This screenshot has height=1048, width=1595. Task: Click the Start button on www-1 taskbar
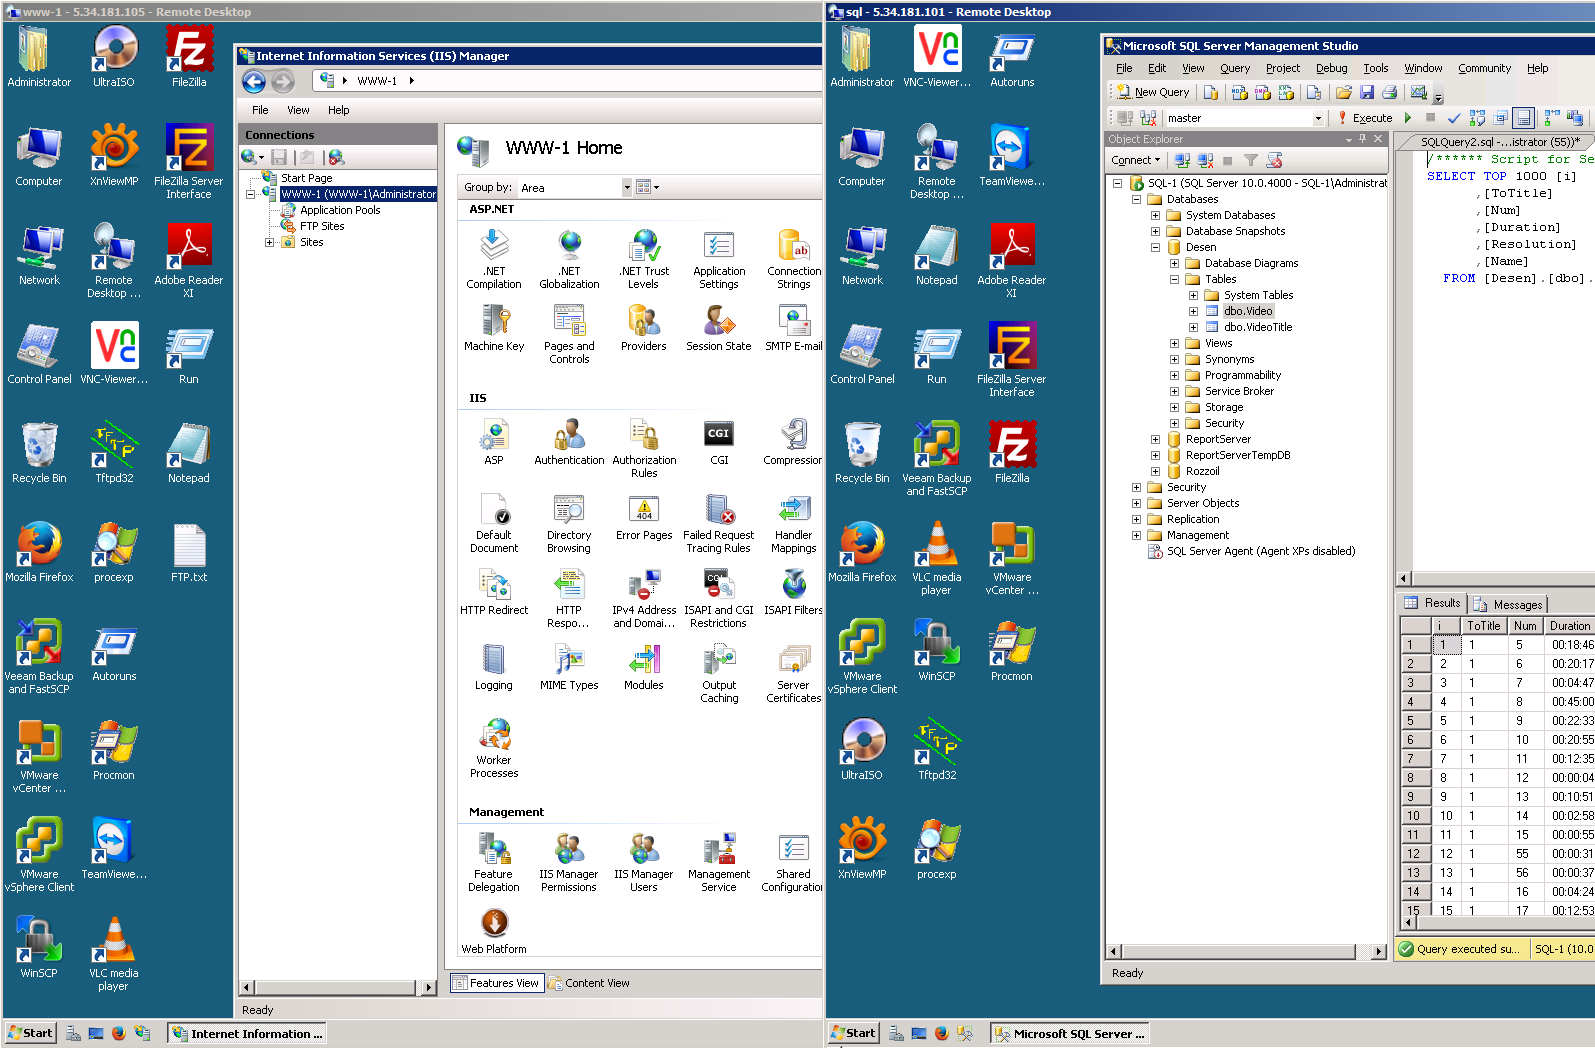pyautogui.click(x=30, y=1033)
